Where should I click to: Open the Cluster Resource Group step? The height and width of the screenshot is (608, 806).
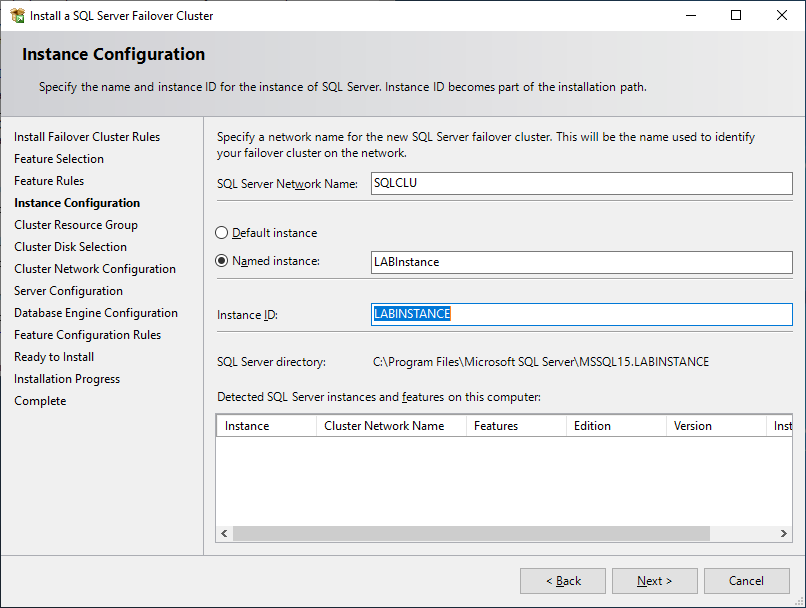click(x=76, y=225)
